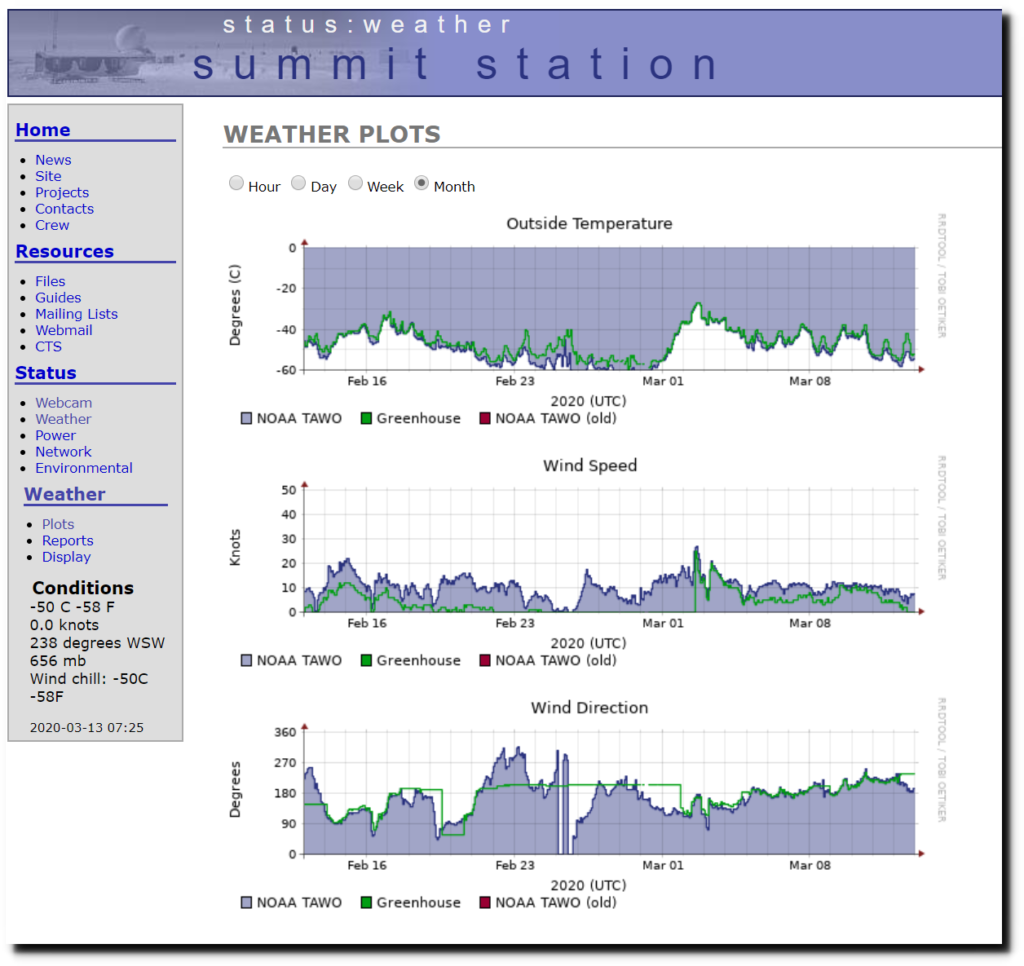Viewport: 1024px width, 966px height.
Task: Open the Reports link under Weather
Action: tap(67, 540)
